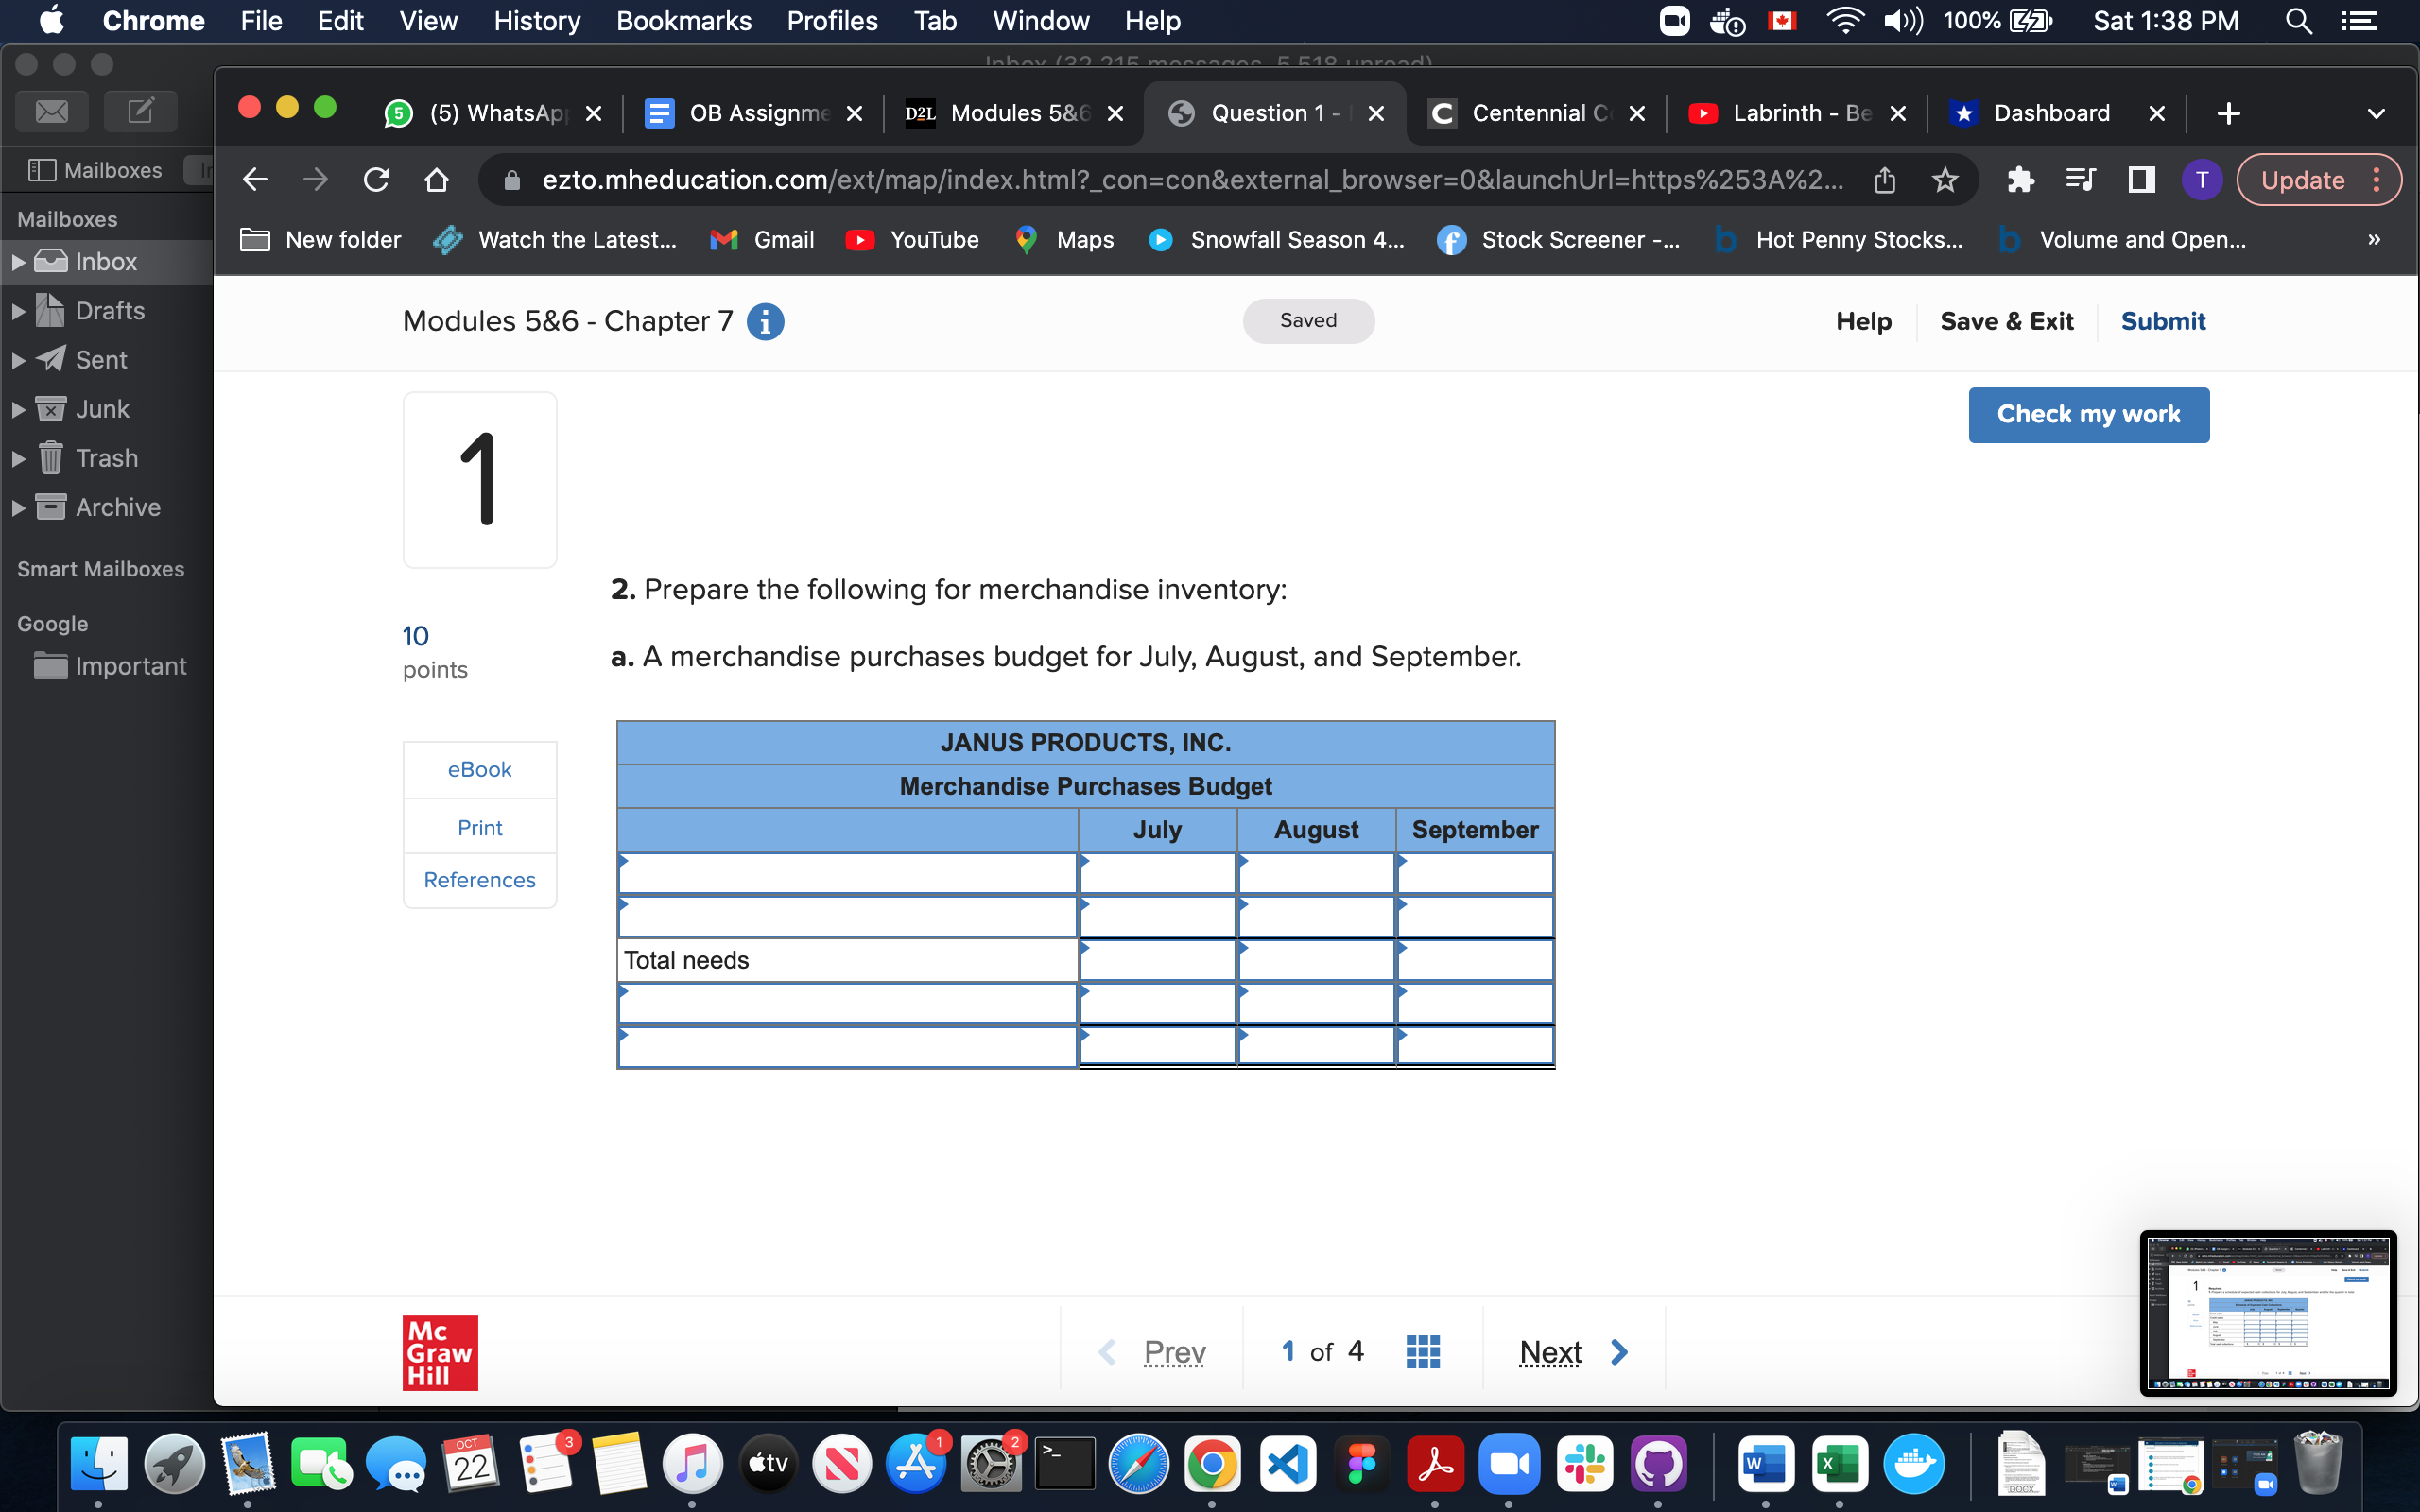Bookmark this page with the star icon
2420x1512 pixels.
click(x=1946, y=180)
